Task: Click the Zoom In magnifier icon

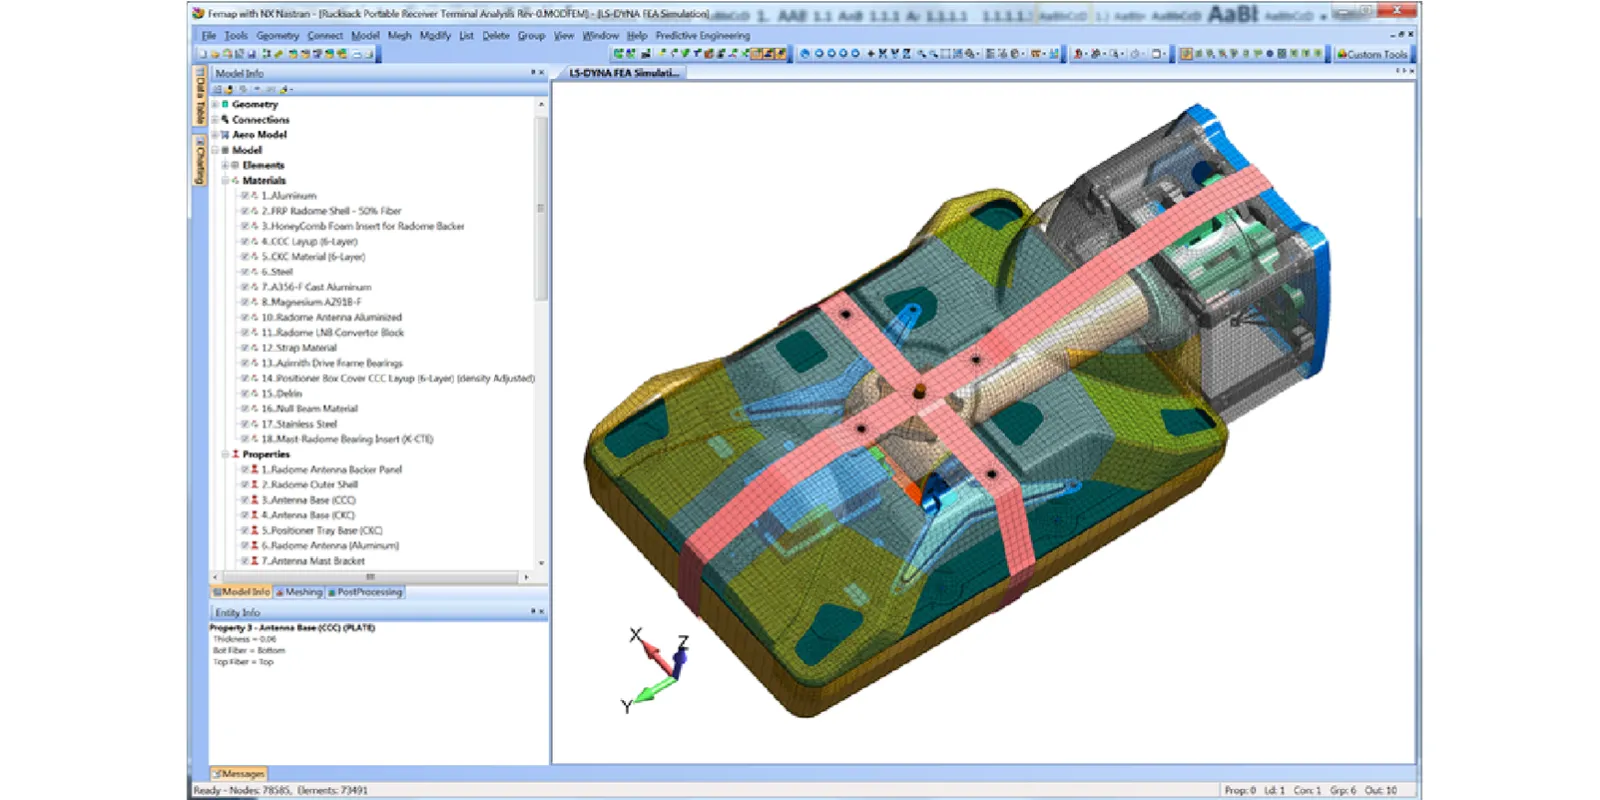Action: coord(922,54)
